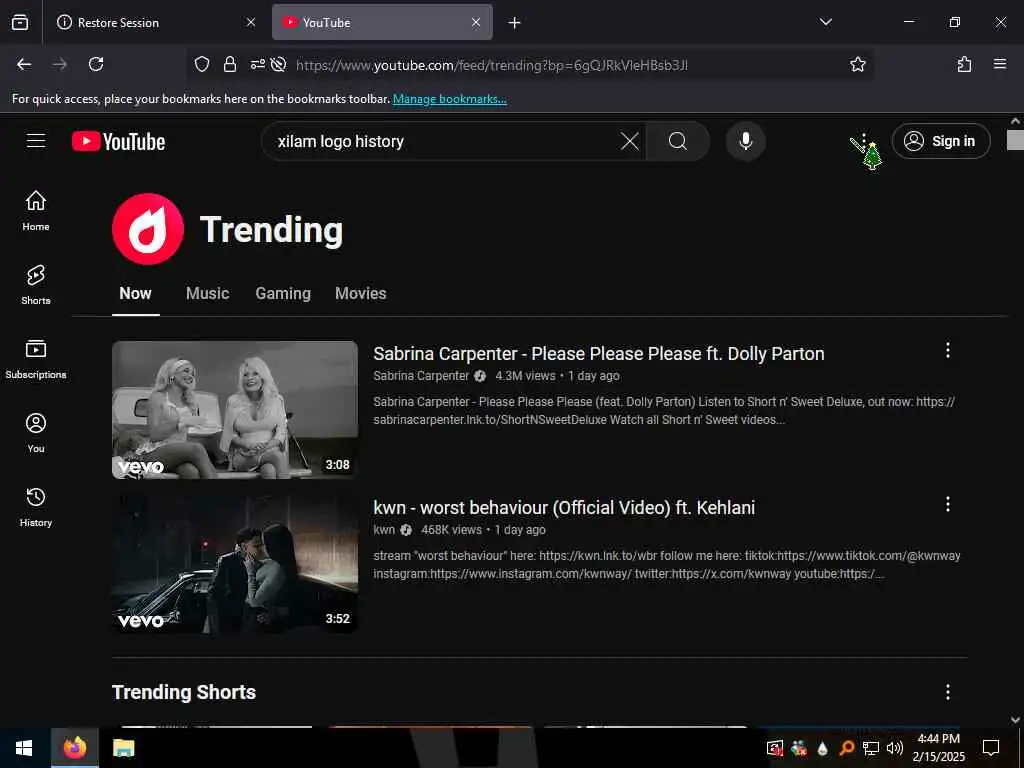
Task: Open the YouTube hamburger guide menu
Action: pos(36,141)
